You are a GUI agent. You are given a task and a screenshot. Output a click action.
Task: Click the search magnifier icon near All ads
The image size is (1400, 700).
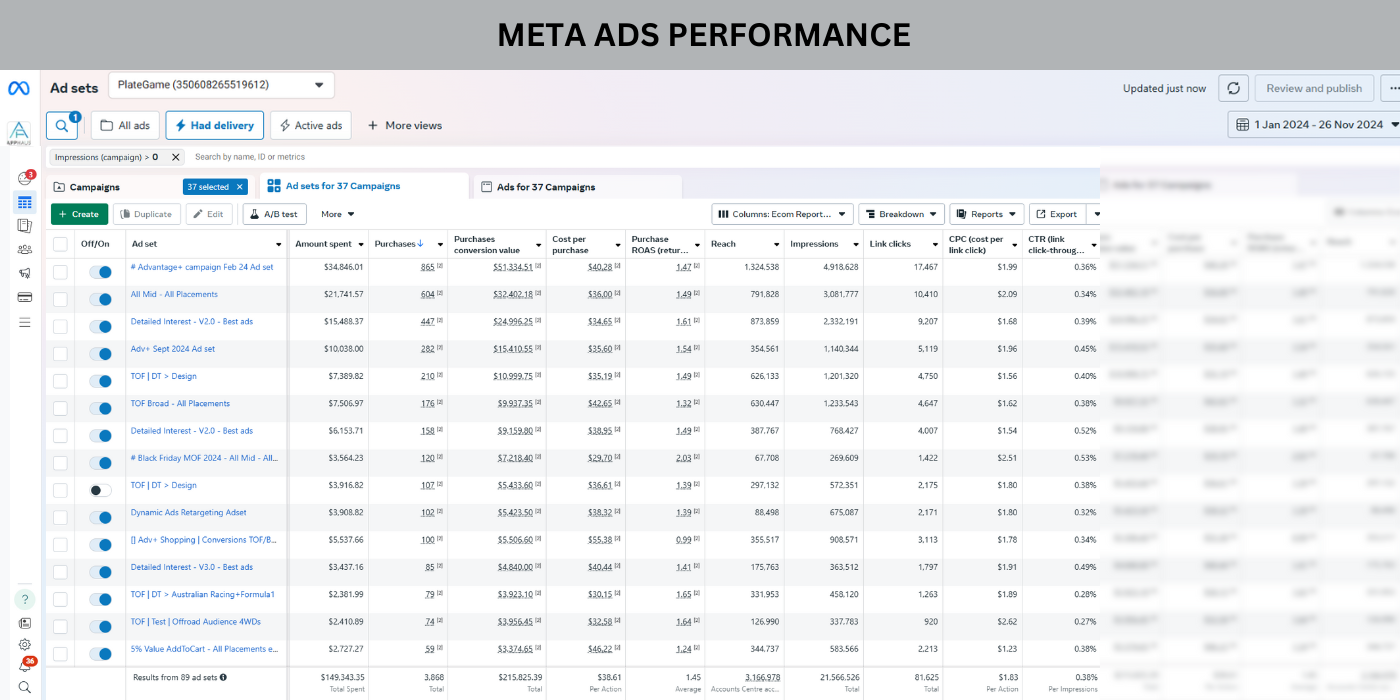click(61, 126)
